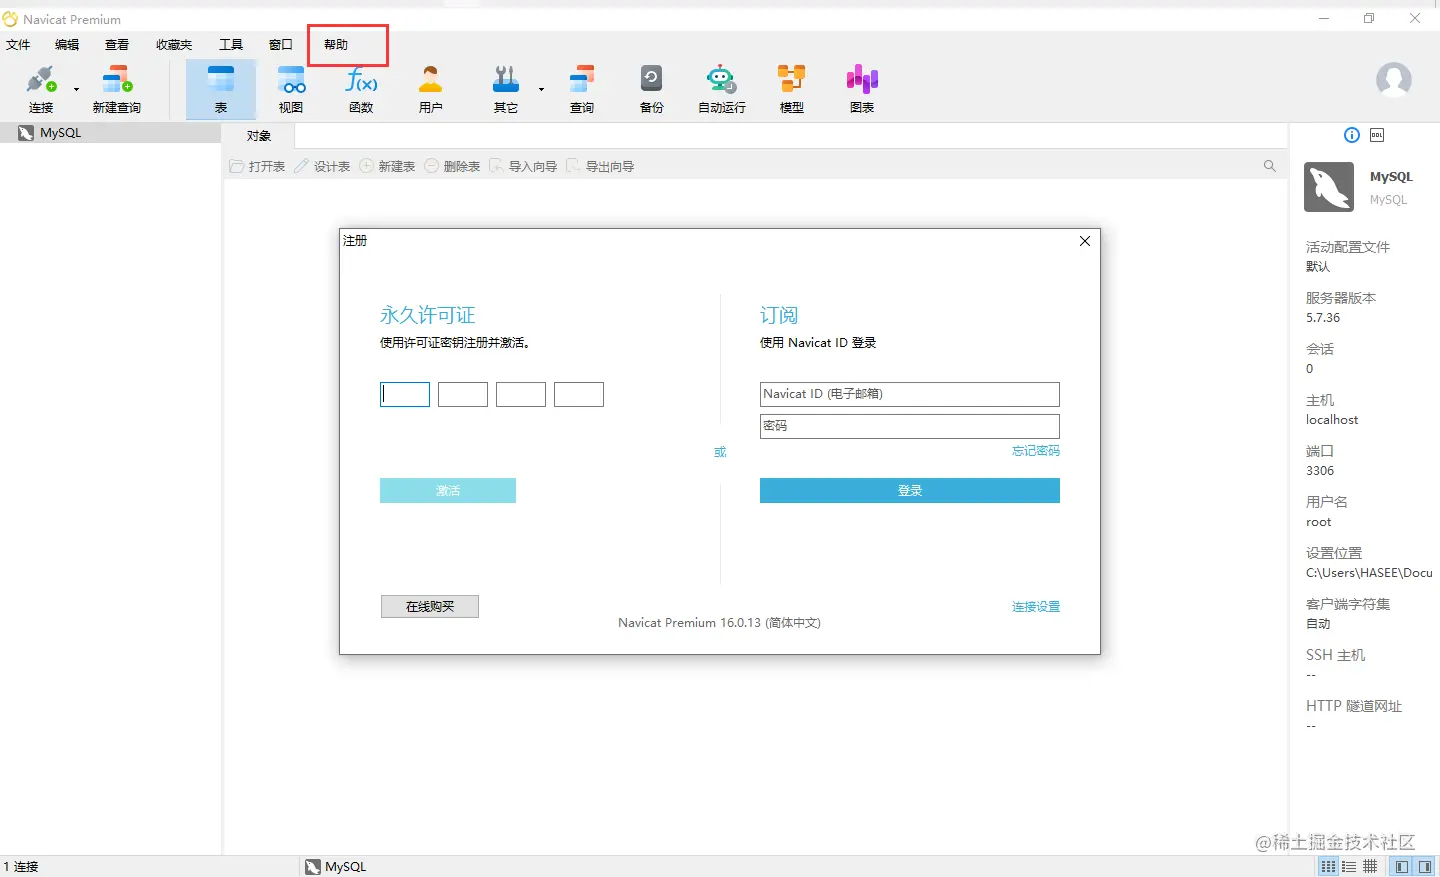This screenshot has height=877, width=1440.
Task: Click the search magnifier in object toolbar
Action: (x=1270, y=166)
